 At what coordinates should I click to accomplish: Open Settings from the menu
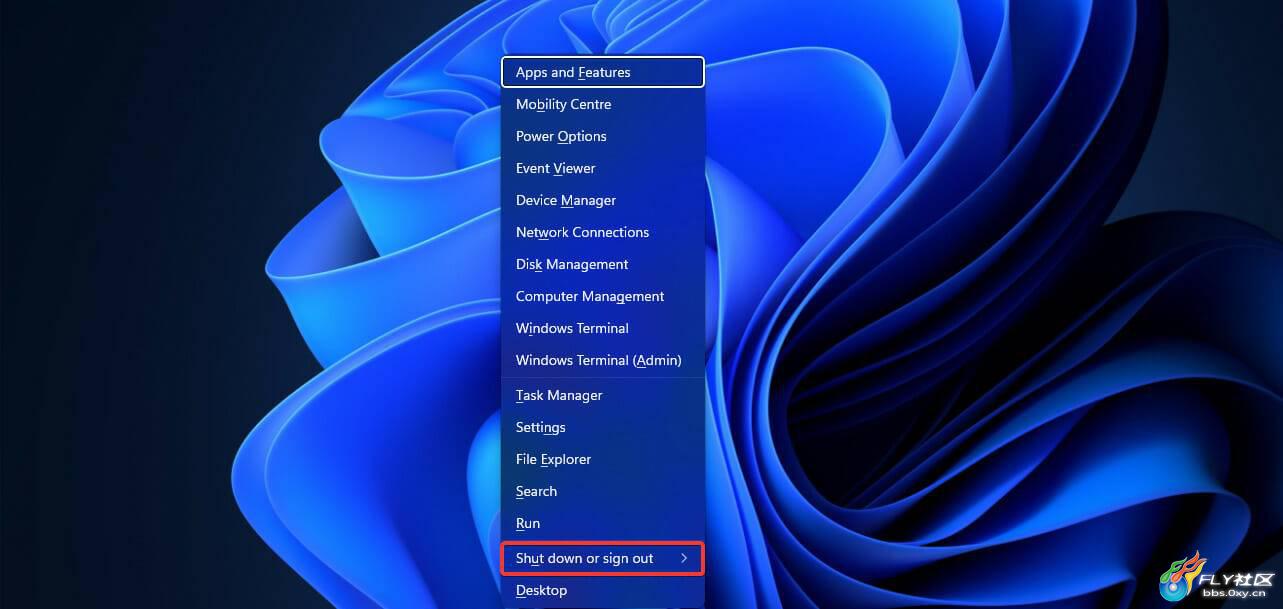(603, 427)
